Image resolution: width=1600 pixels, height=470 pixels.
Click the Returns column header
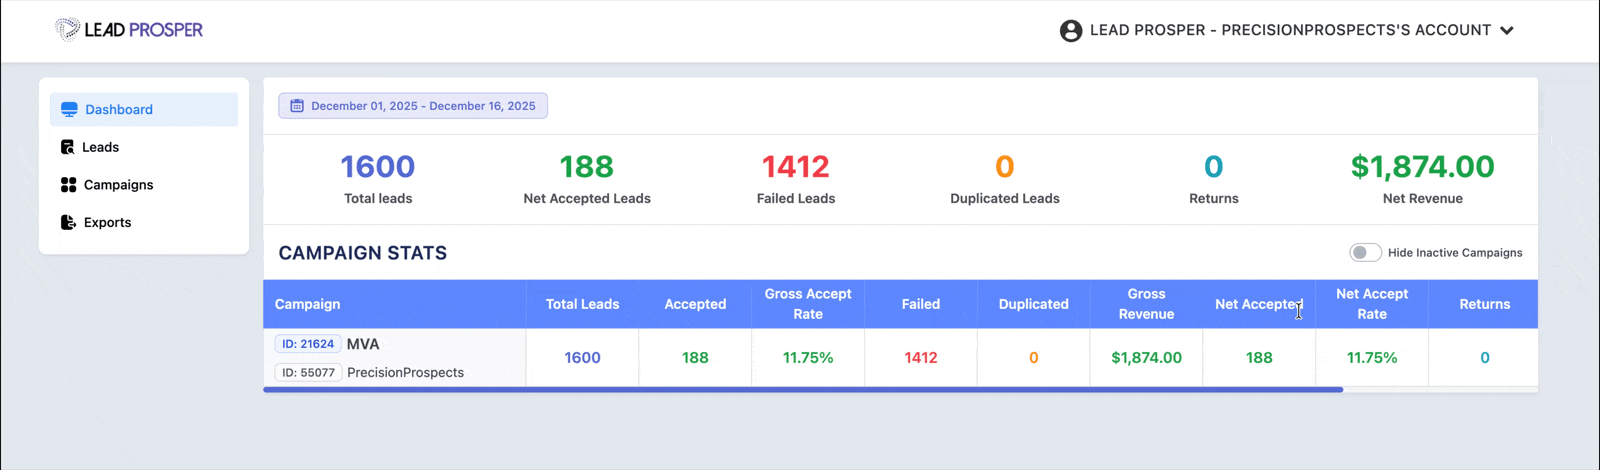pyautogui.click(x=1485, y=304)
